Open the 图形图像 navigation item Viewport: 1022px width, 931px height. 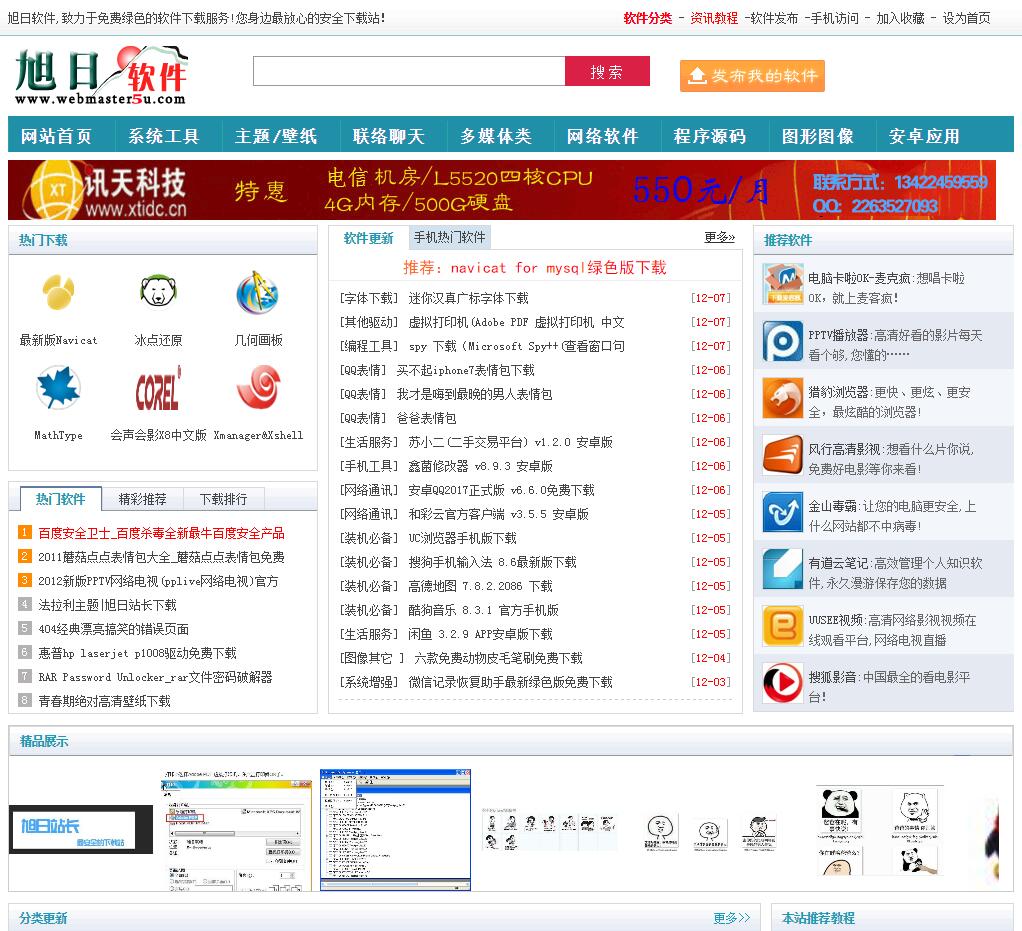817,136
